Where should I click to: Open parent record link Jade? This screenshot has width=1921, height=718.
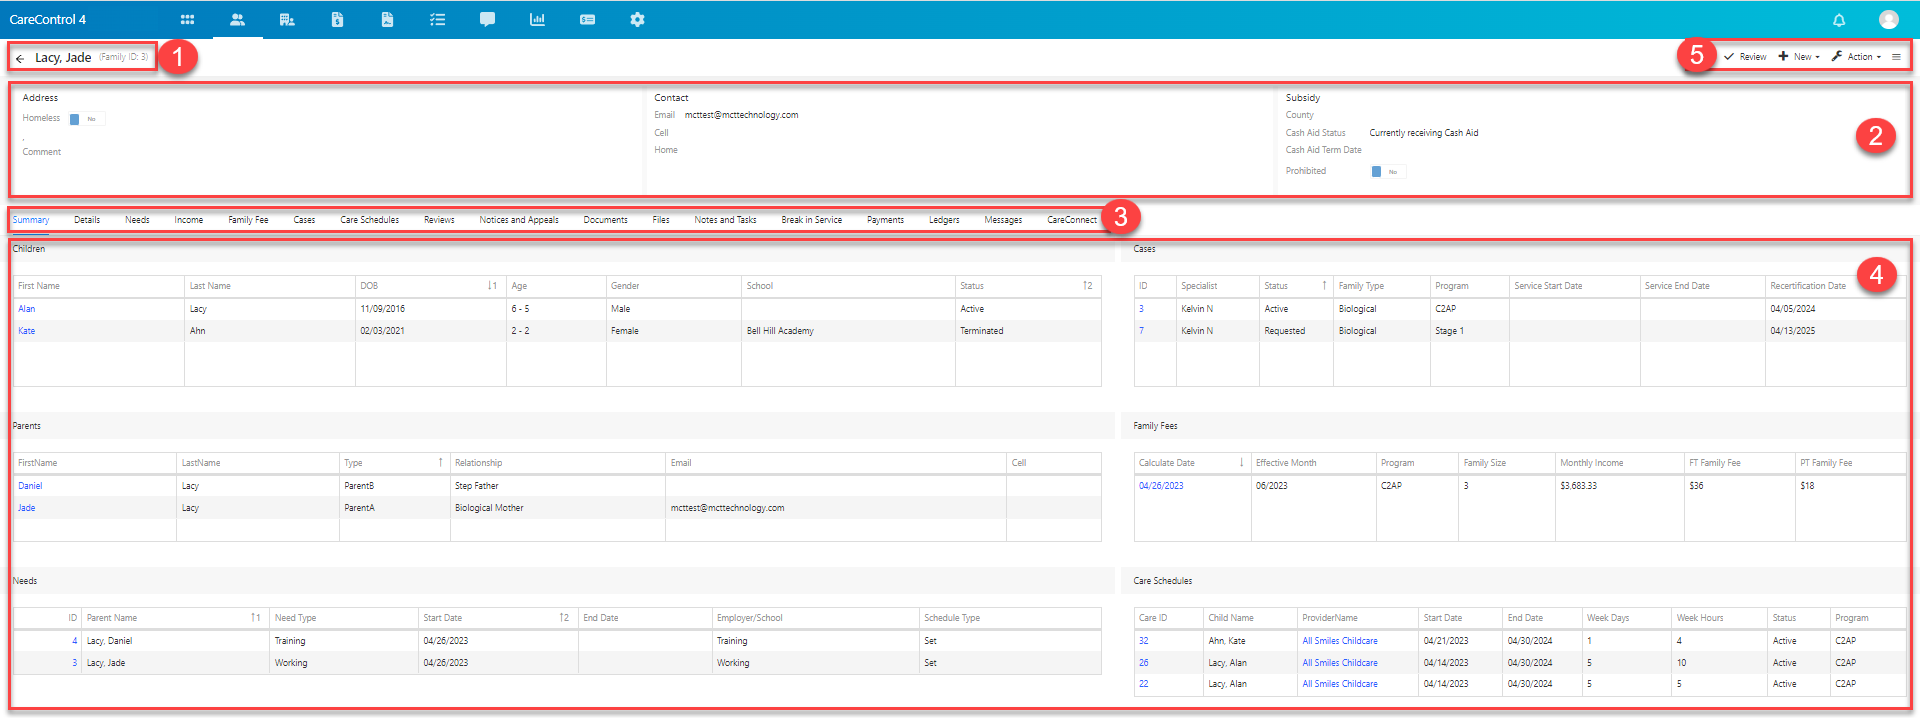[x=26, y=508]
